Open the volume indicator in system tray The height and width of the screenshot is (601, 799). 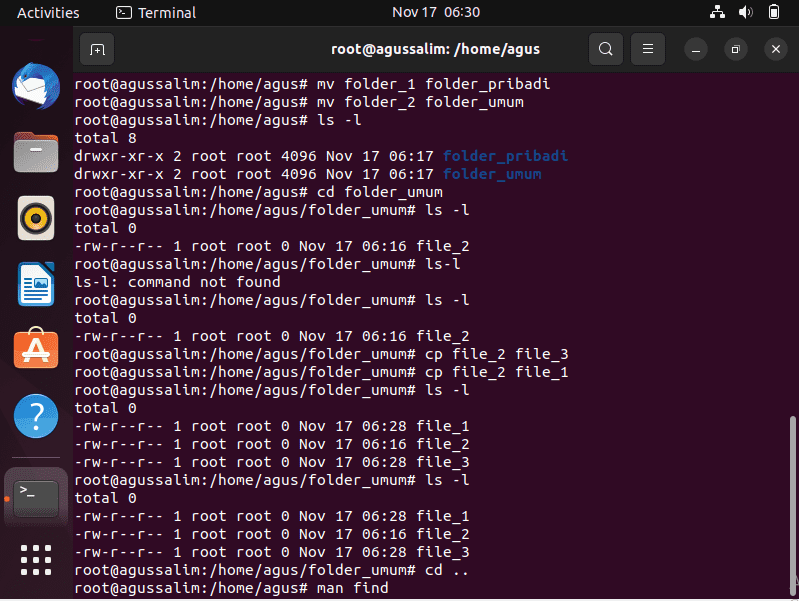(x=745, y=12)
